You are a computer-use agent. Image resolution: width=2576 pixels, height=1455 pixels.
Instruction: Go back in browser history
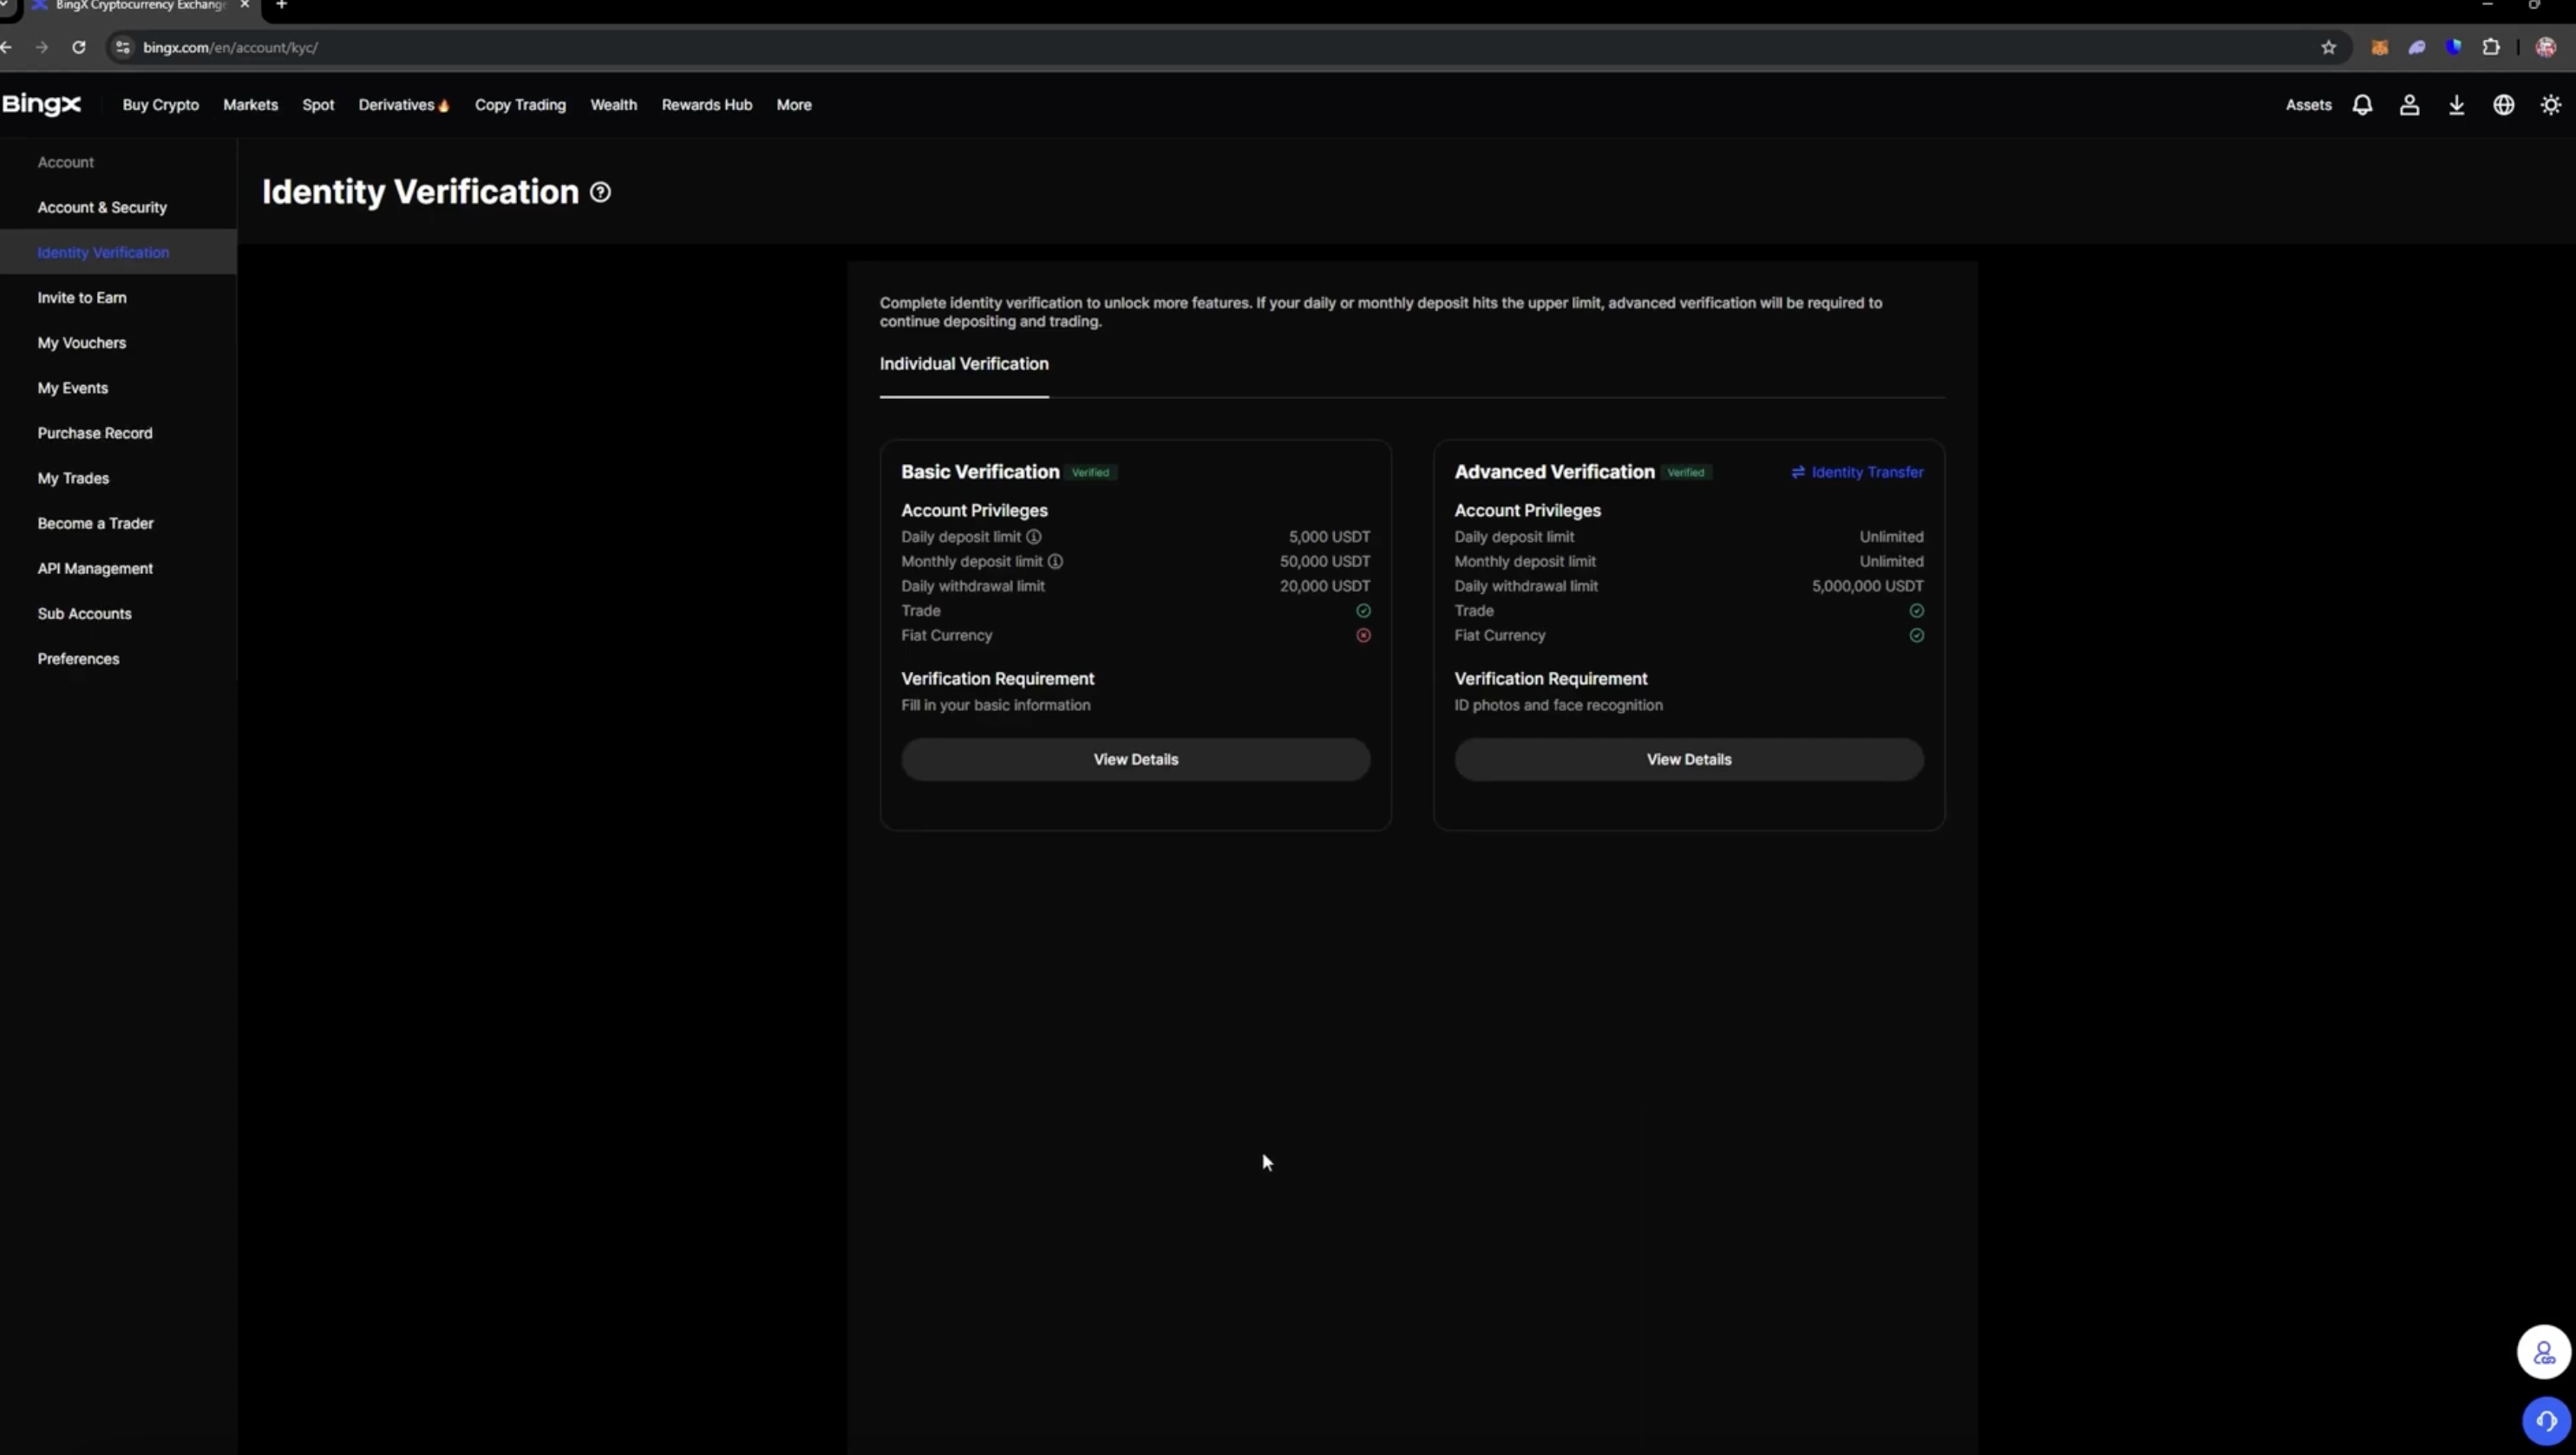point(7,47)
